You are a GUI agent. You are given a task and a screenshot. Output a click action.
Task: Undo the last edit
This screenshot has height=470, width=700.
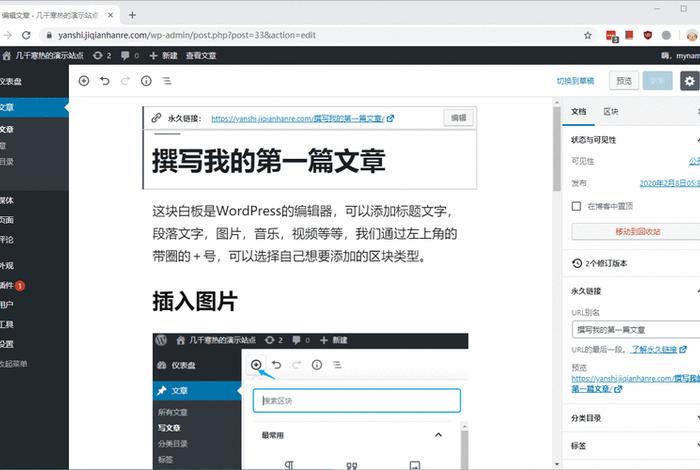104,81
